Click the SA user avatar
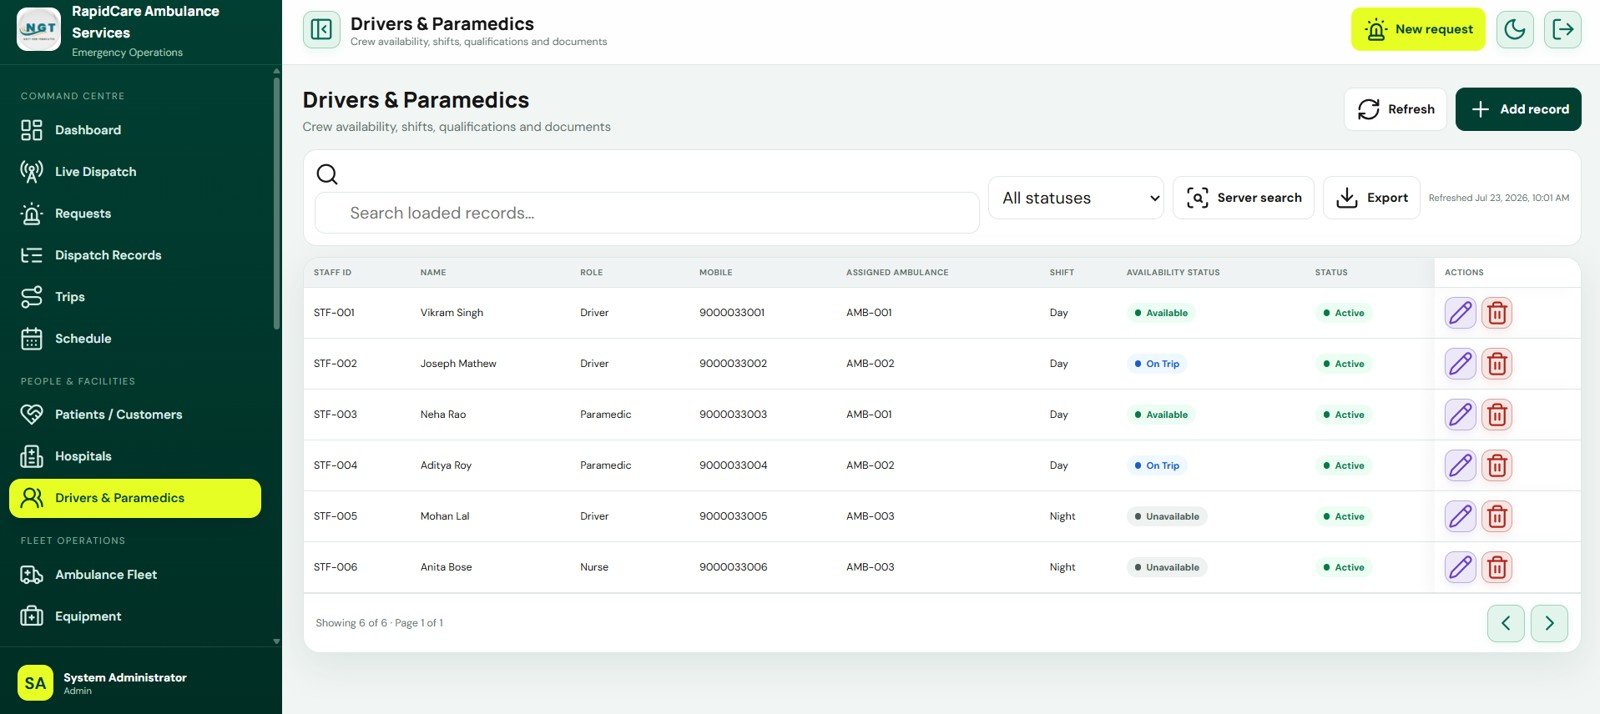Viewport: 1600px width, 714px height. 35,683
